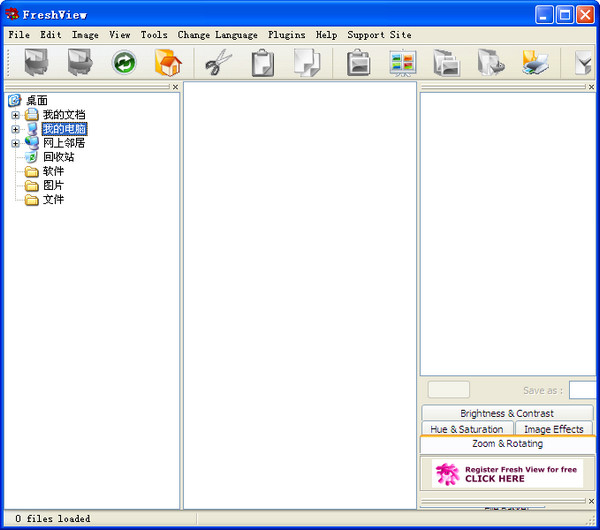Click the desktop icon in the folder tree
The height and width of the screenshot is (530, 600).
pyautogui.click(x=15, y=100)
